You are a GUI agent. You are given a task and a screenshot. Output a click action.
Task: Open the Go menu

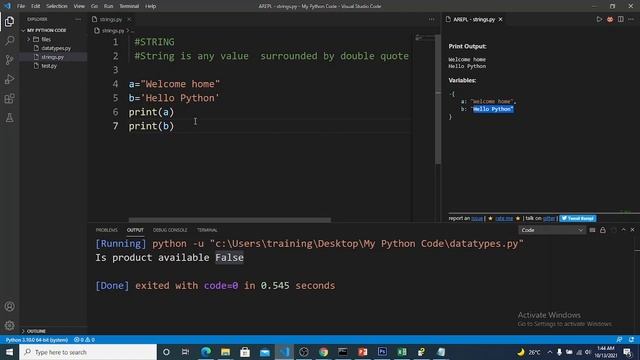(x=94, y=6)
